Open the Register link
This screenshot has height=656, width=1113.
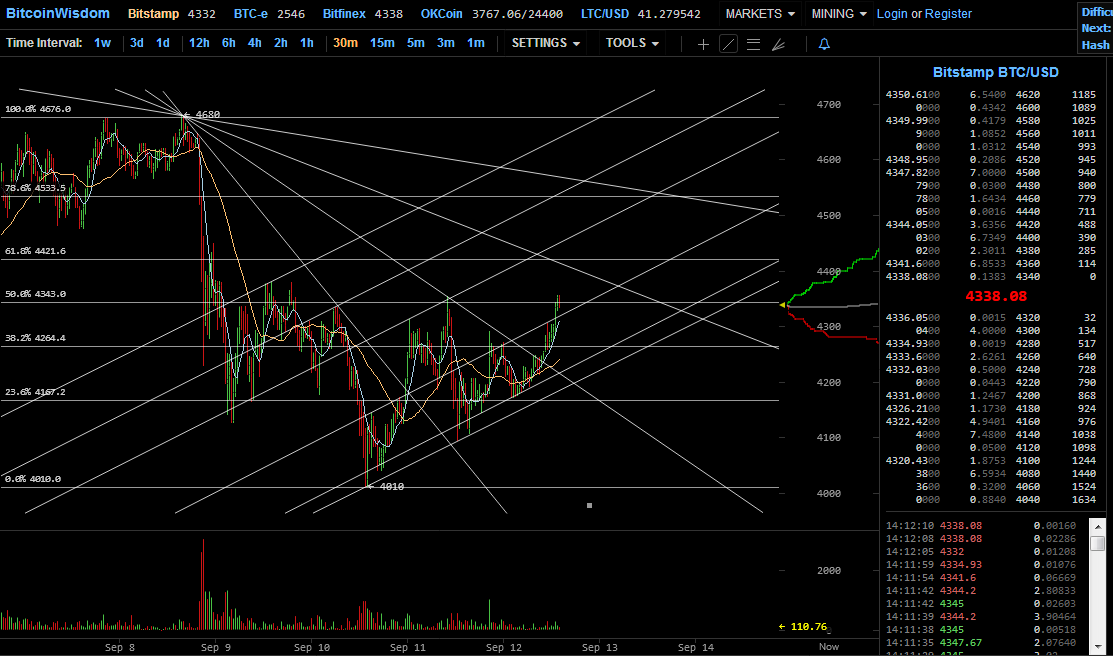[x=948, y=13]
